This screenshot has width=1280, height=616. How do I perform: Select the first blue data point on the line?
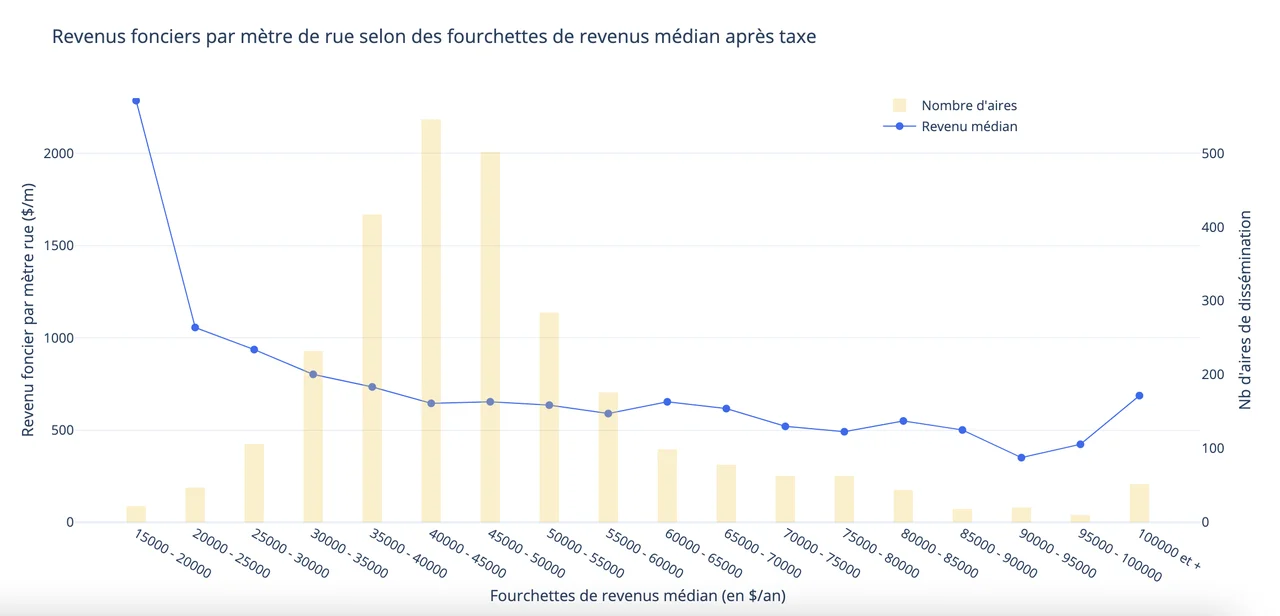click(136, 100)
